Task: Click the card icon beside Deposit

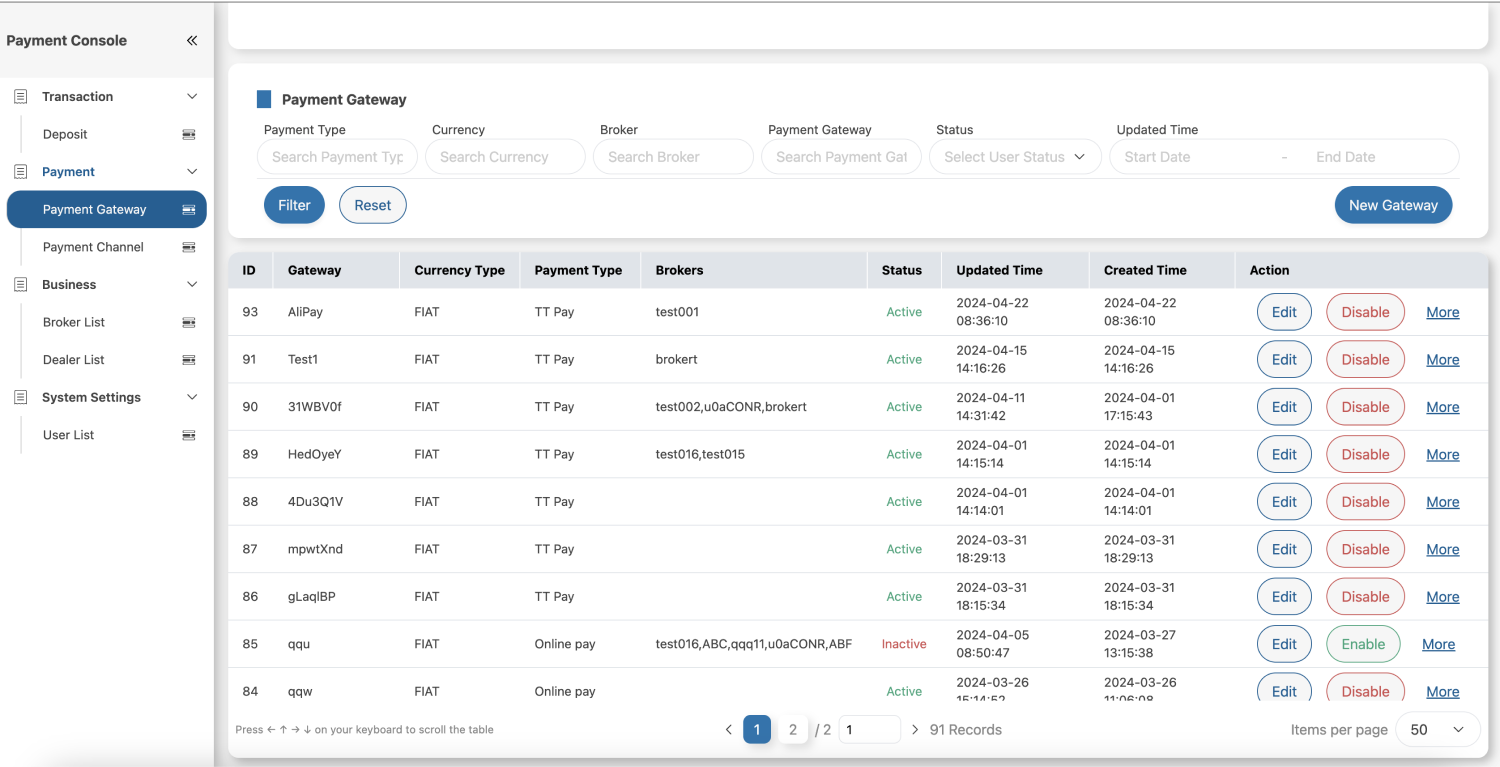Action: point(188,134)
